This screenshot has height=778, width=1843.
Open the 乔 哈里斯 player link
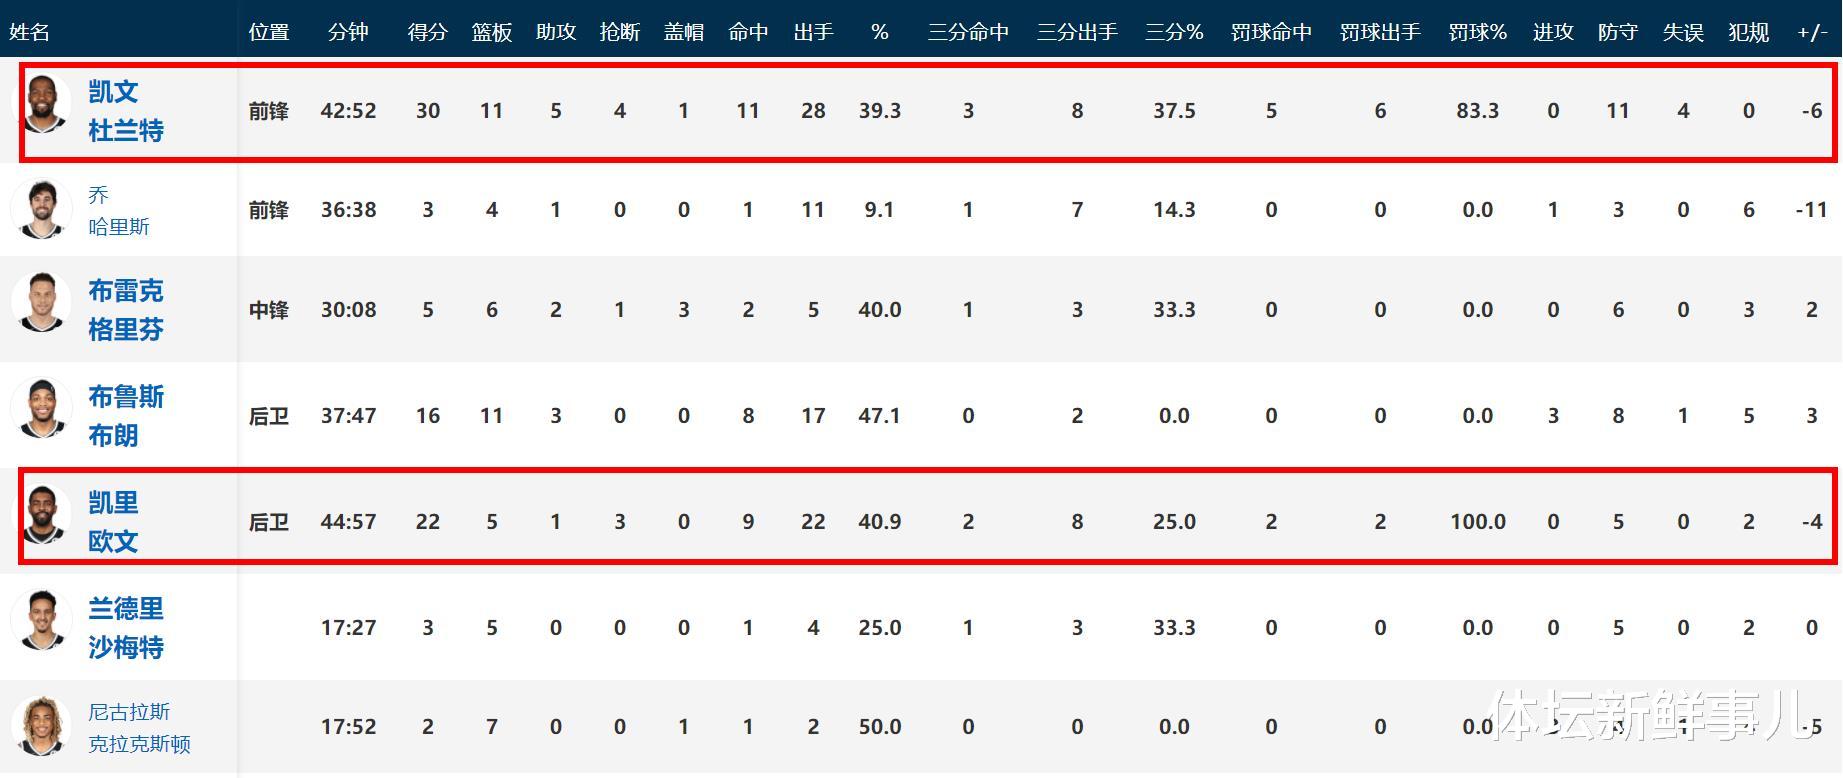click(x=118, y=210)
